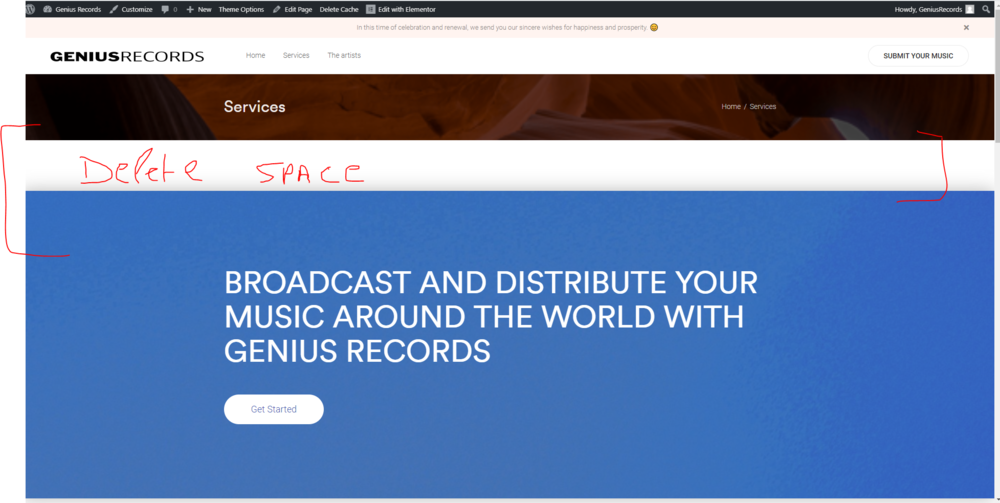Open Theme Options in admin bar
The width and height of the screenshot is (1000, 503).
[241, 10]
